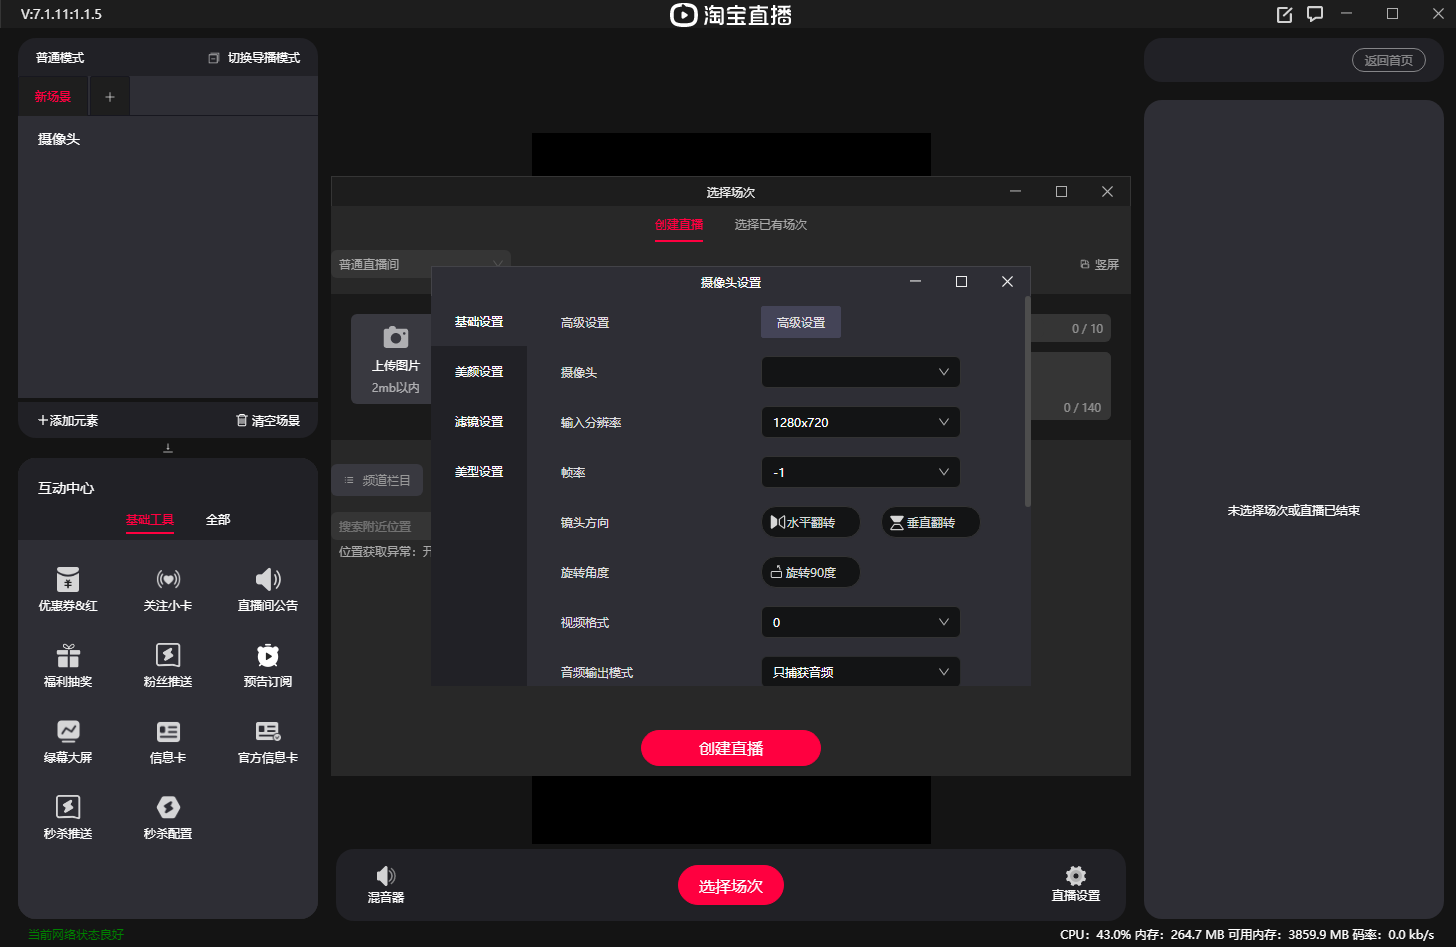Open the 秒杀推送 flash sale push
Screen dimensions: 1456x947
[x=68, y=817]
